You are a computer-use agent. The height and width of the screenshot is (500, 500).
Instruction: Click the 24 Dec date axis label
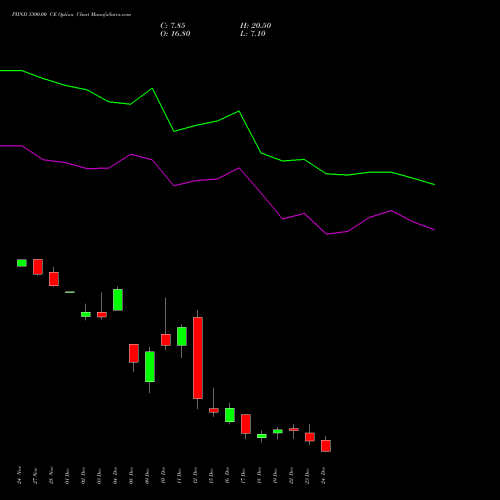pos(323,475)
